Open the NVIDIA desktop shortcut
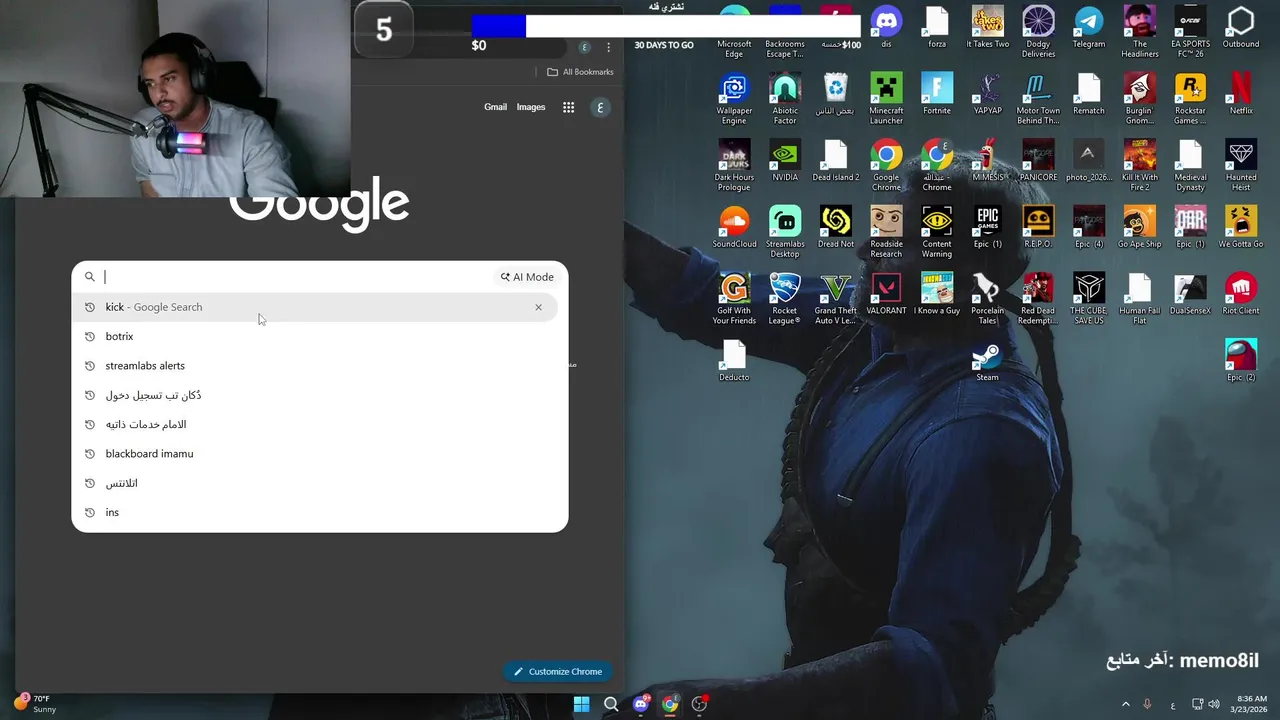This screenshot has height=720, width=1280. [785, 160]
